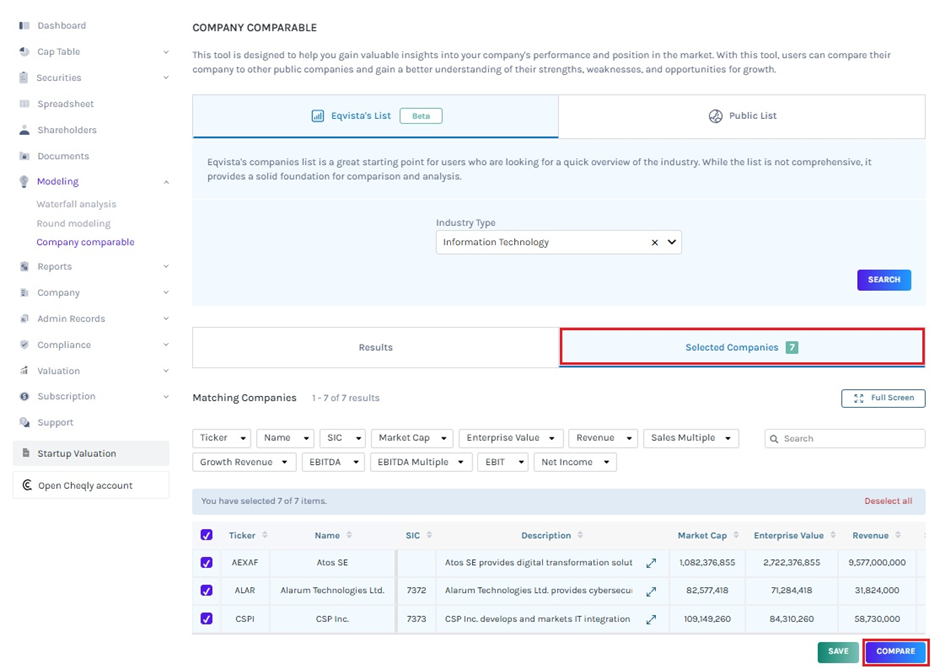Click the Shareholders person icon
The width and height of the screenshot is (940, 669).
click(24, 130)
